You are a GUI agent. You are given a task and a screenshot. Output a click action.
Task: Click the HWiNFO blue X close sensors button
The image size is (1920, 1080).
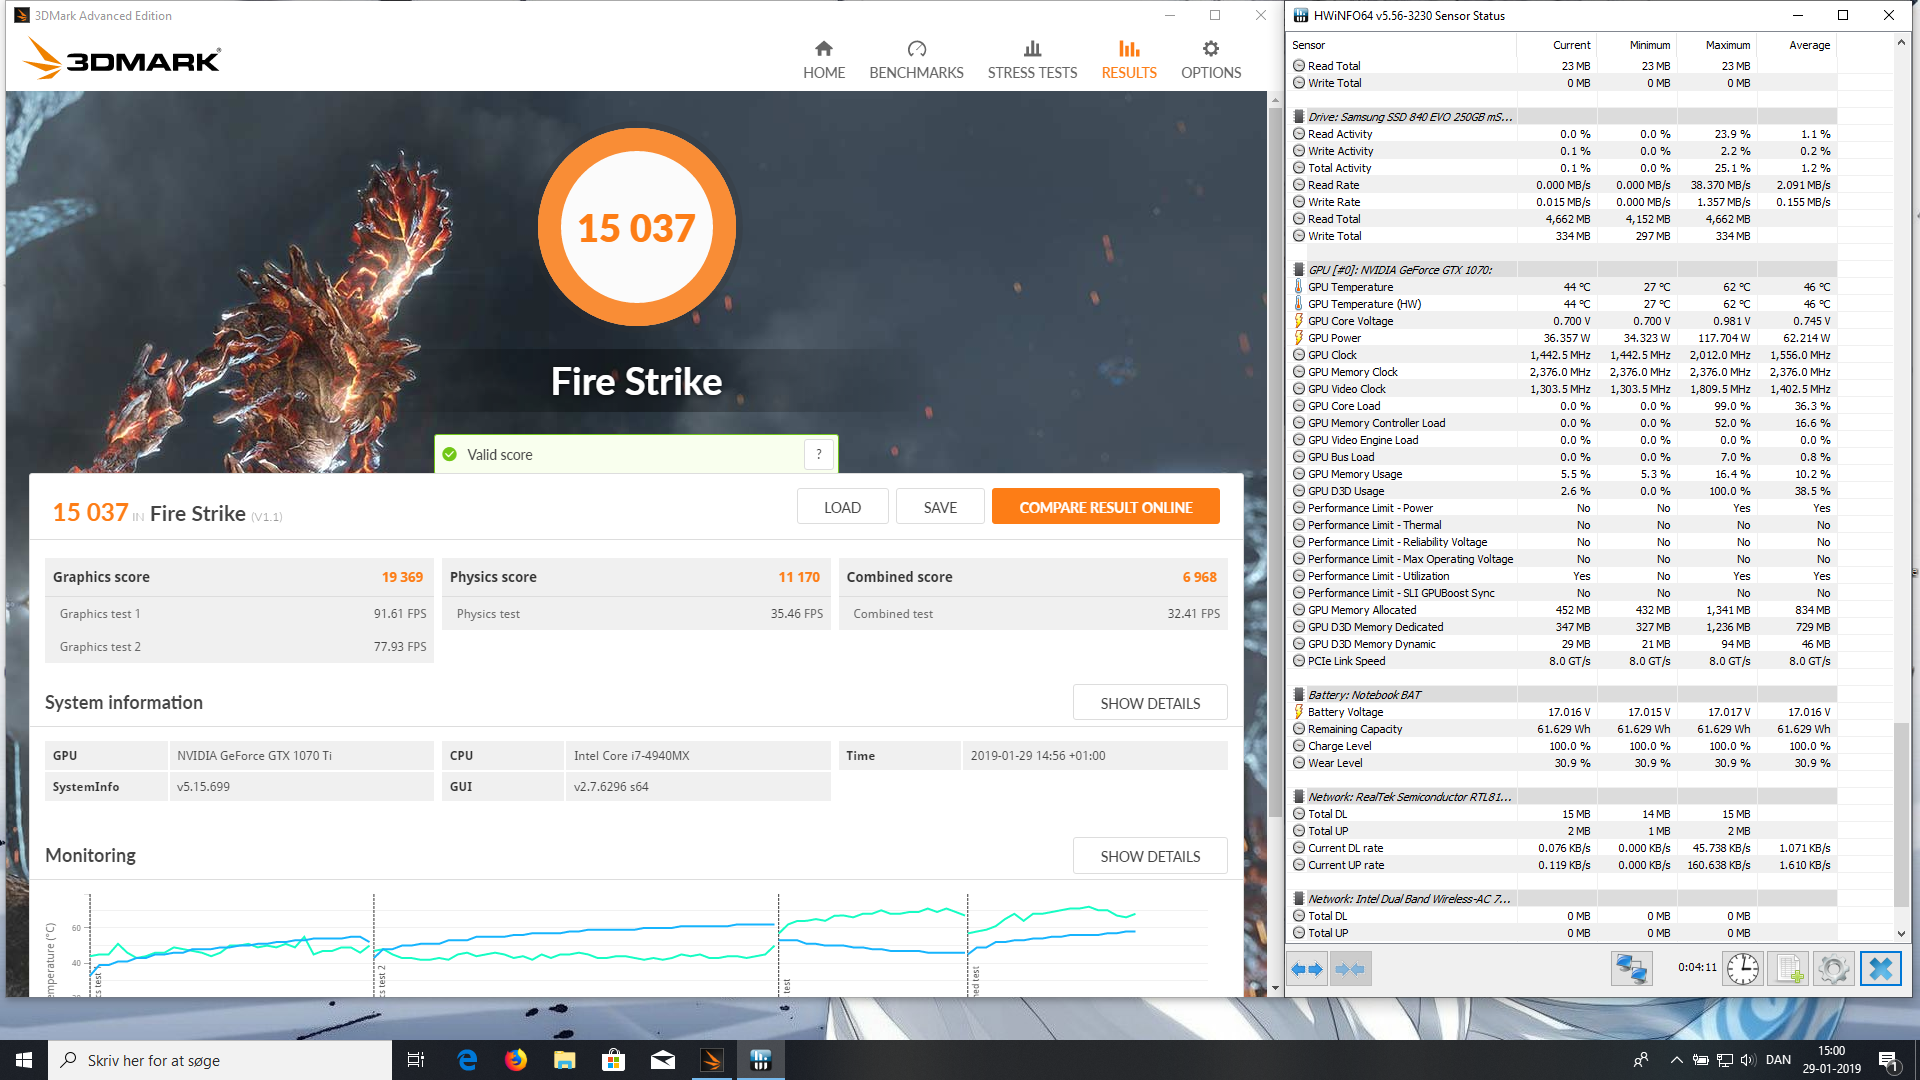tap(1880, 968)
